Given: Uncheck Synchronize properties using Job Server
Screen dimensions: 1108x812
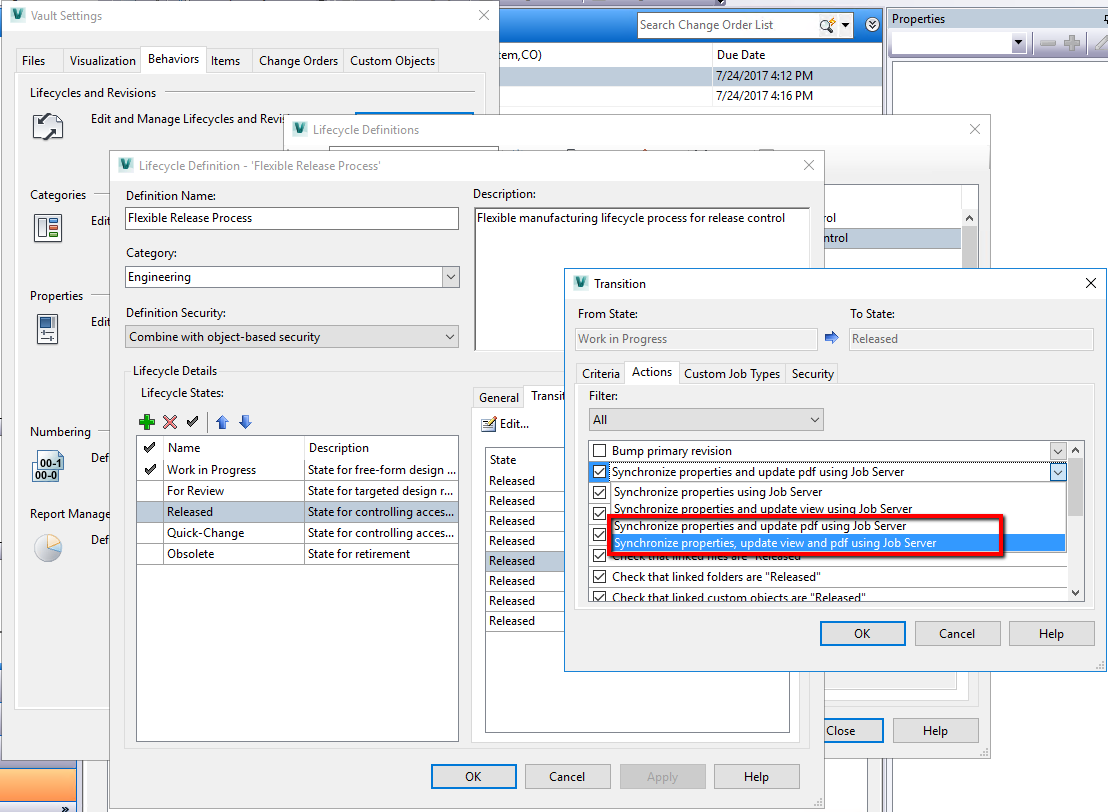Looking at the screenshot, I should pos(599,491).
